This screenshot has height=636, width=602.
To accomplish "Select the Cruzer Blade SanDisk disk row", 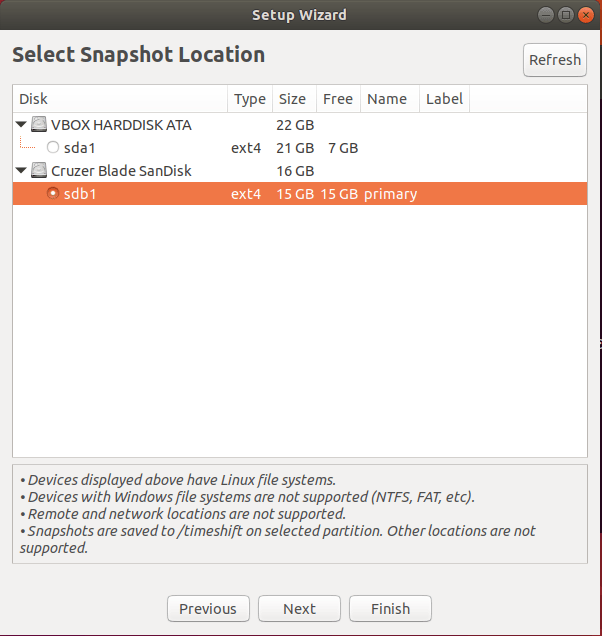I will (x=120, y=171).
